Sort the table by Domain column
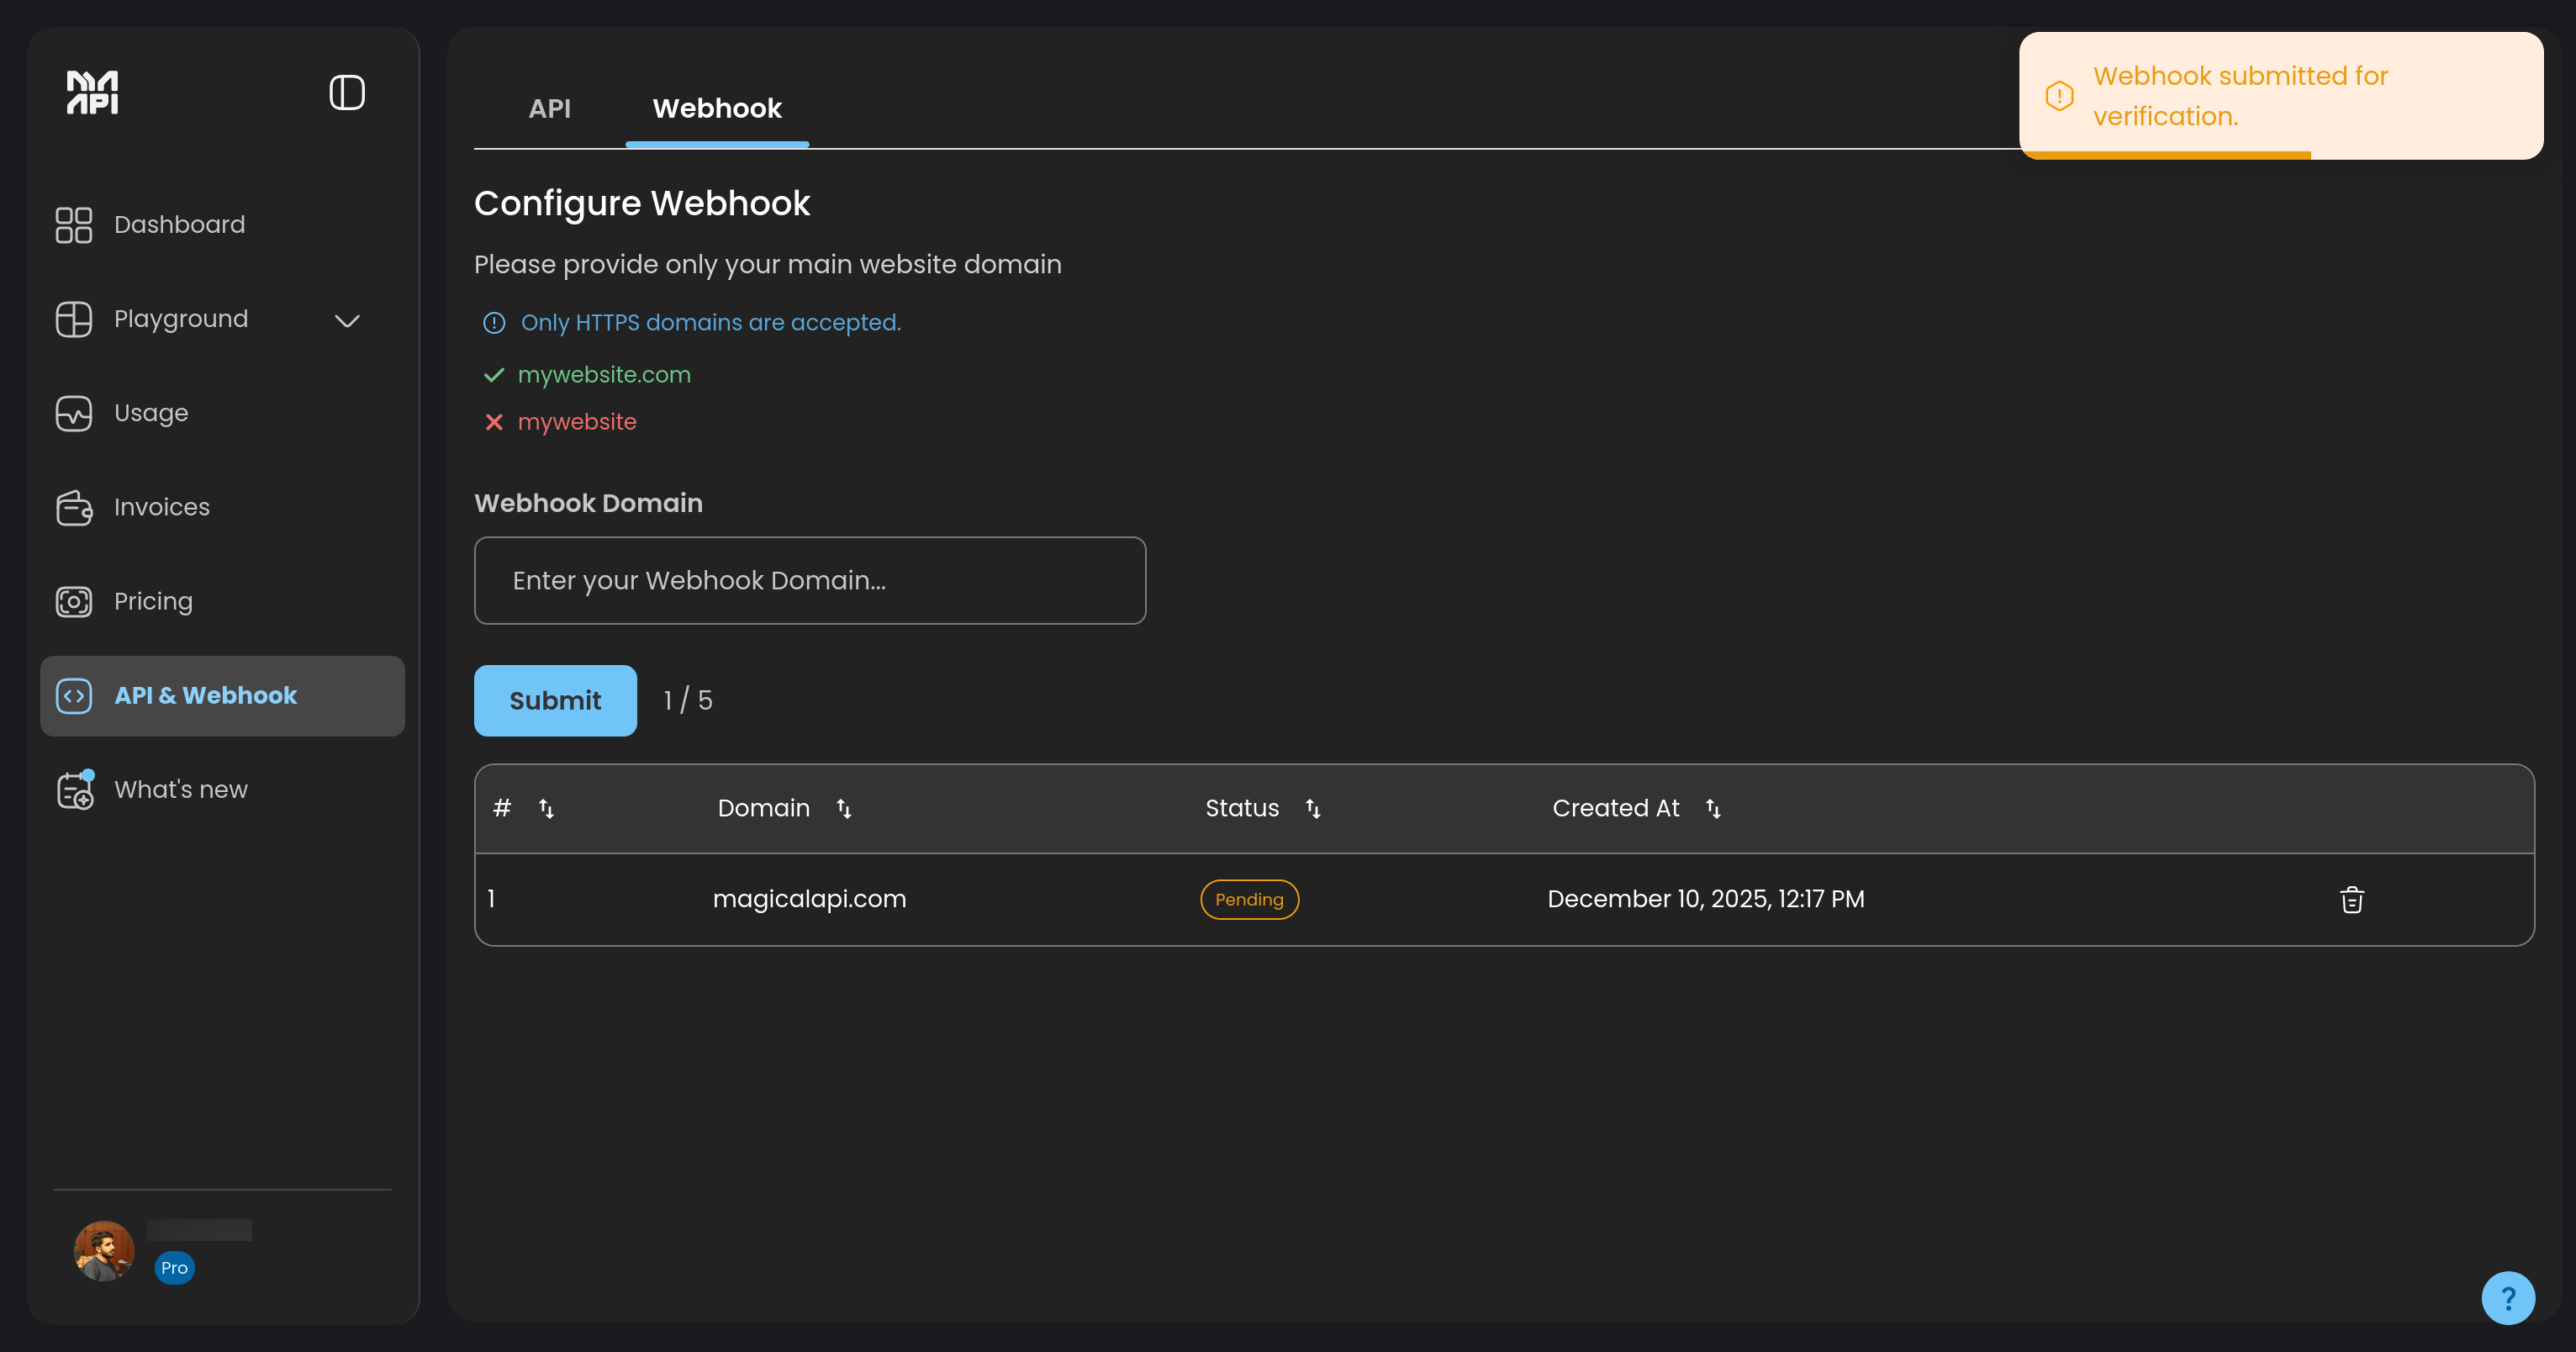The image size is (2576, 1352). click(844, 808)
